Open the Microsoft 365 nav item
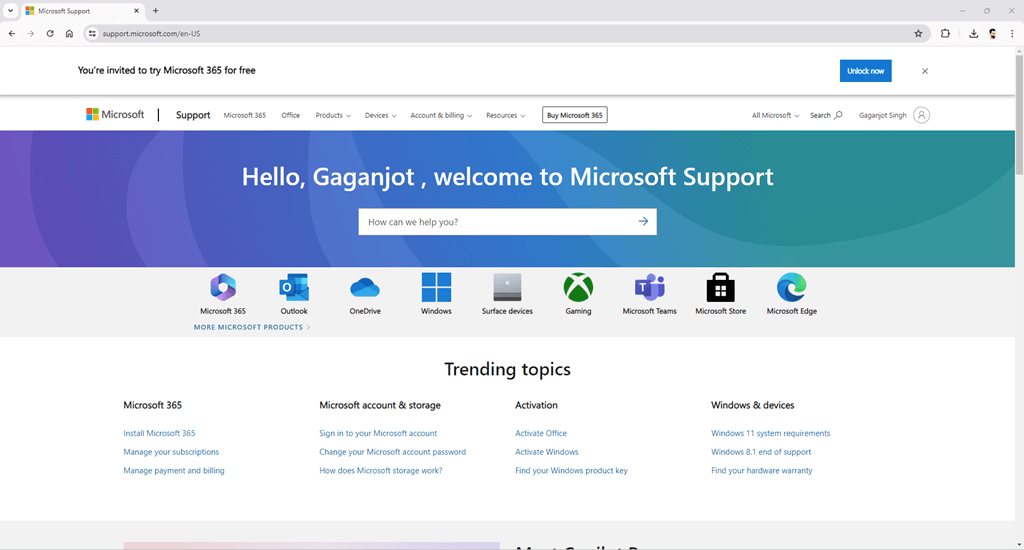 (x=245, y=115)
